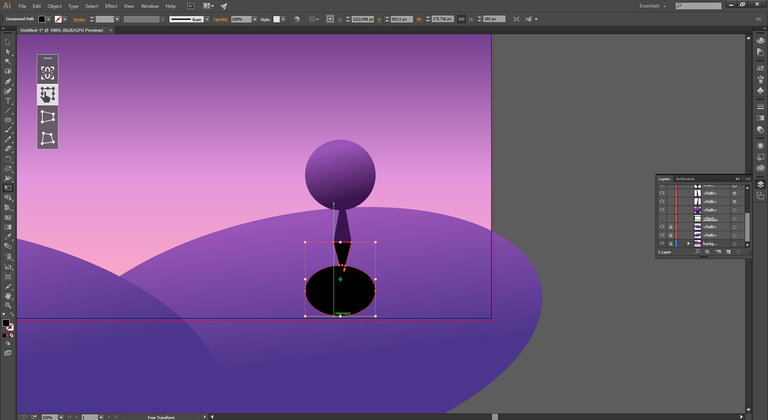Switch to the Artboards tab

pos(685,179)
